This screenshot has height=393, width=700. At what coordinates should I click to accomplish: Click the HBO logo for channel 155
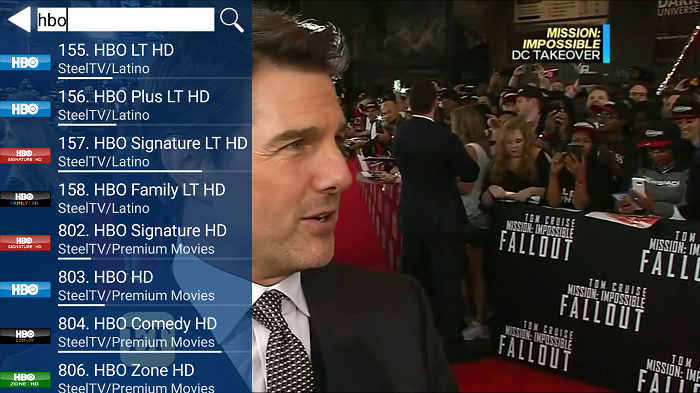pyautogui.click(x=25, y=63)
